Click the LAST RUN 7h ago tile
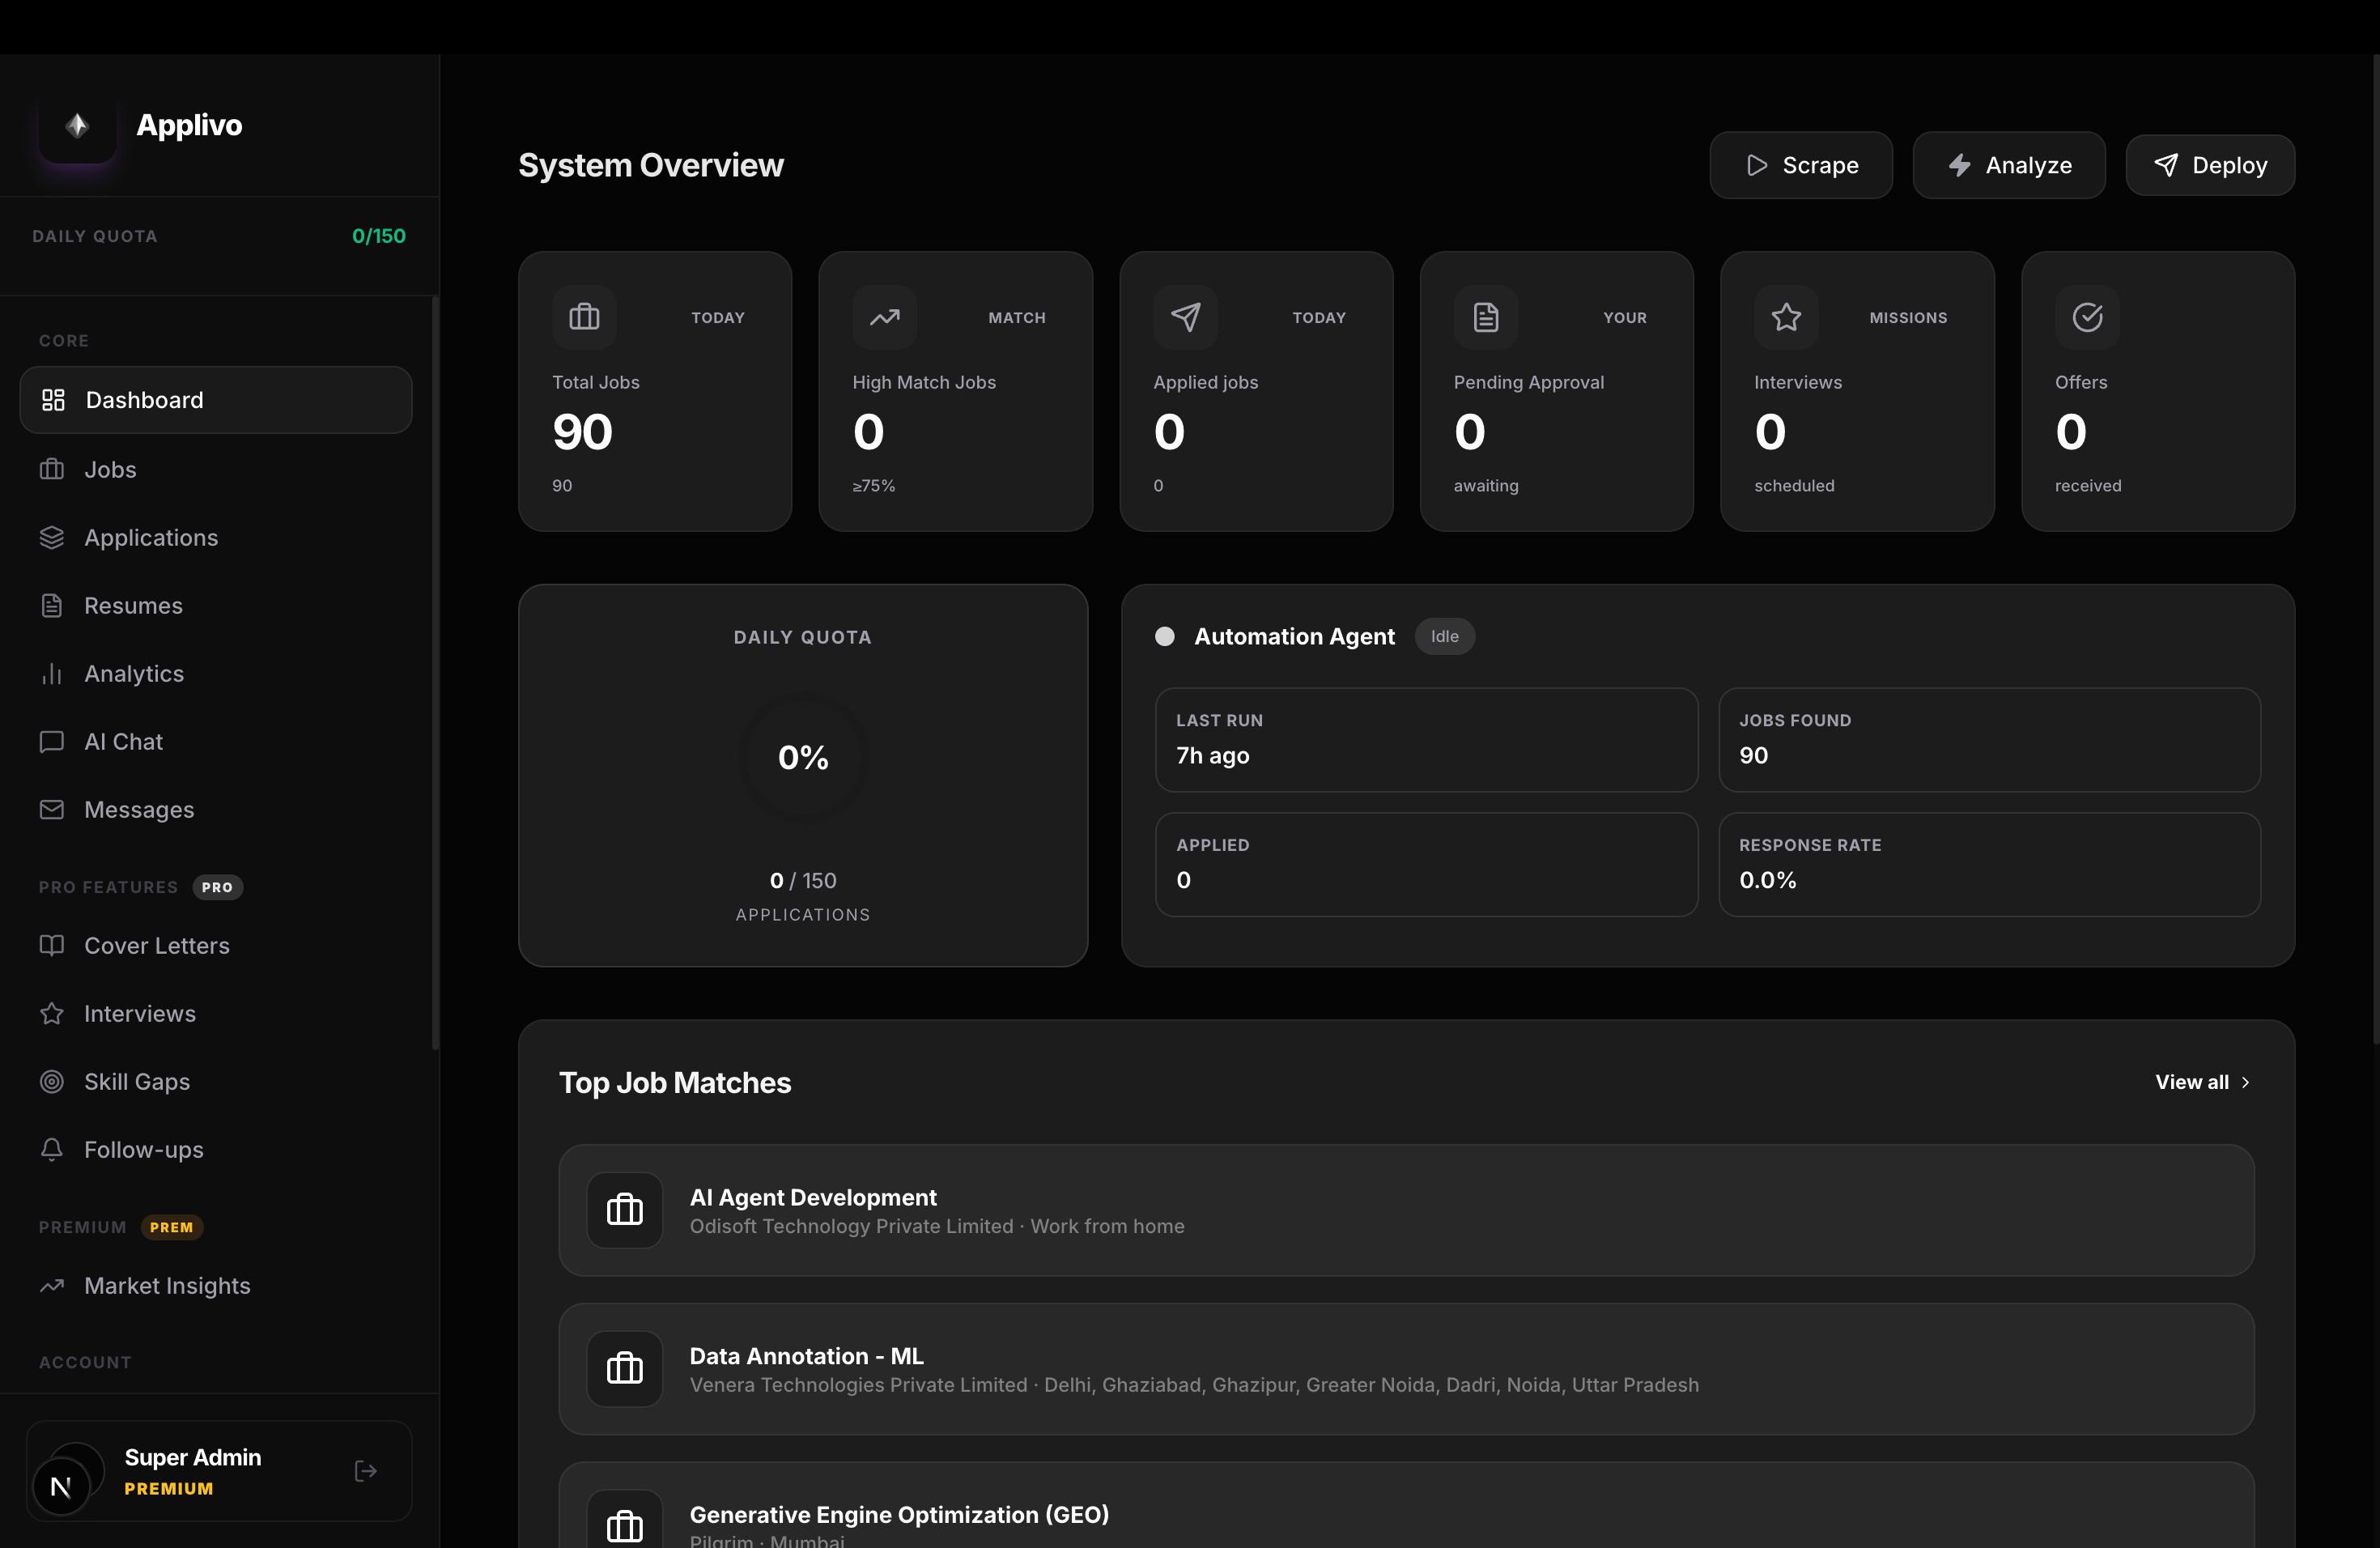This screenshot has width=2380, height=1548. (1426, 740)
